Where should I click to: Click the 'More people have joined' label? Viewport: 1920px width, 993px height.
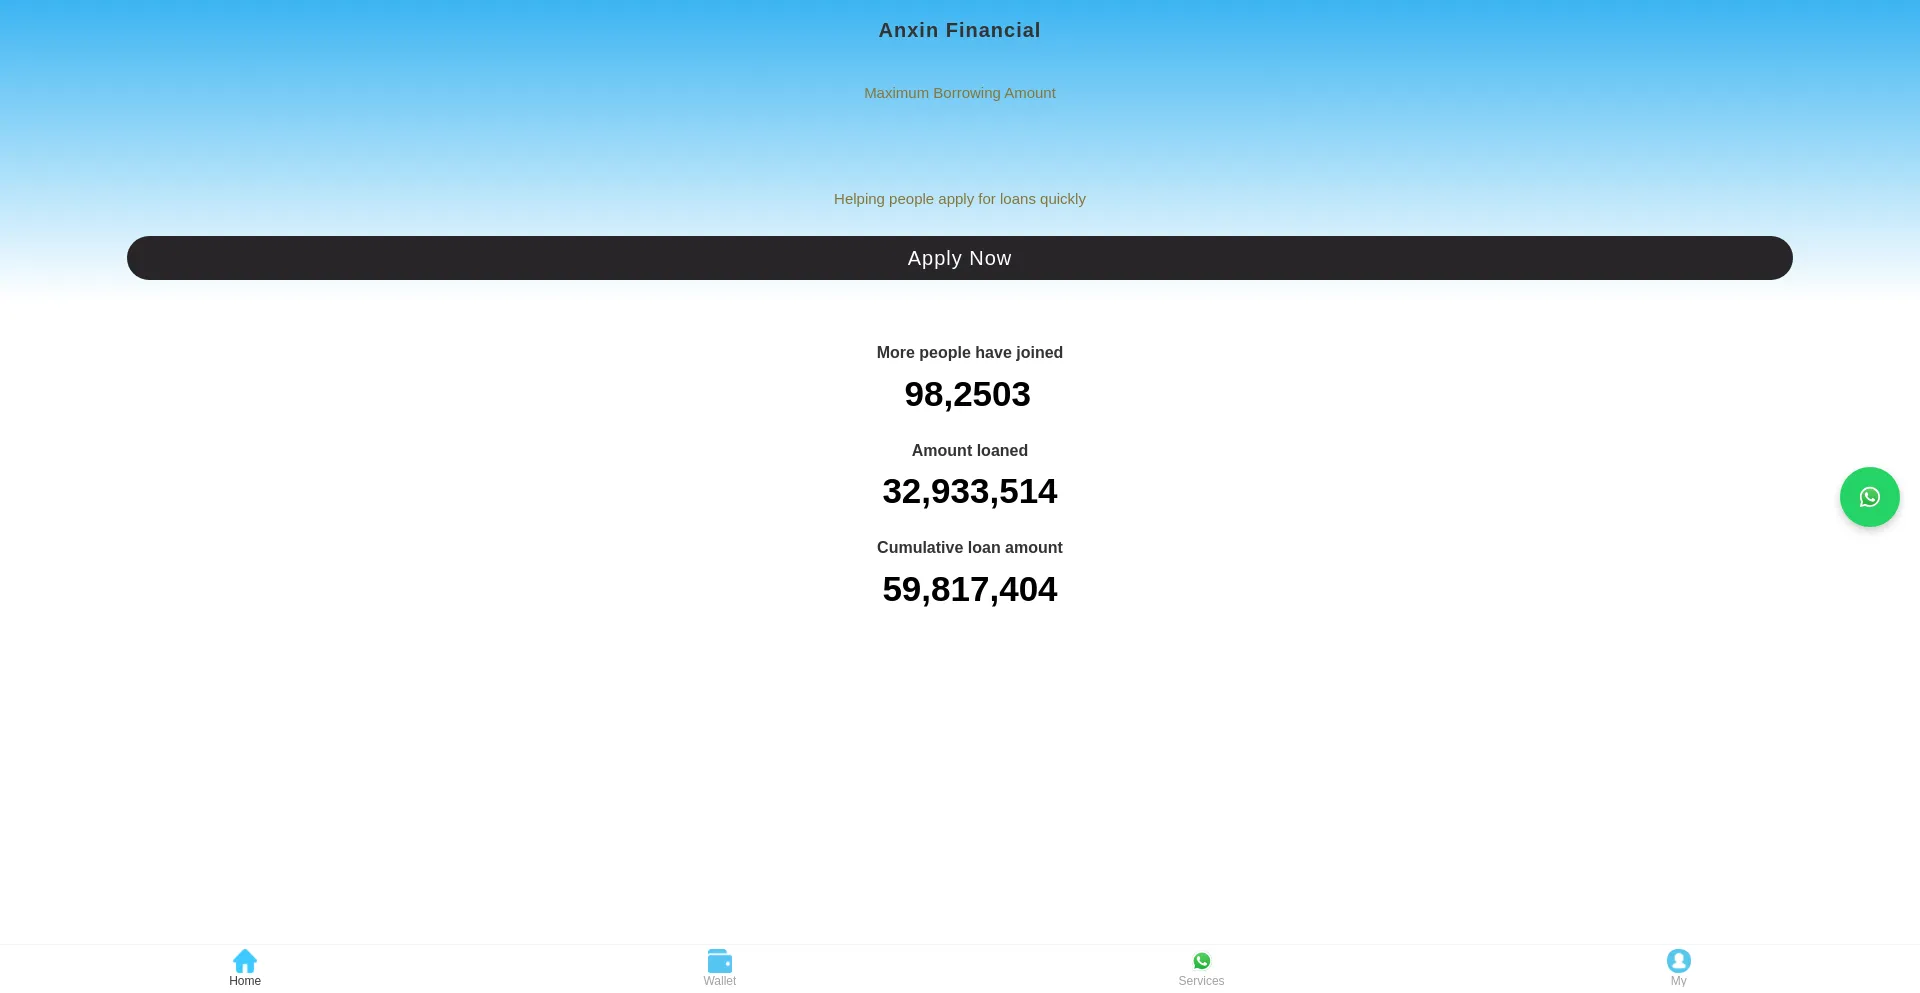[x=969, y=353]
